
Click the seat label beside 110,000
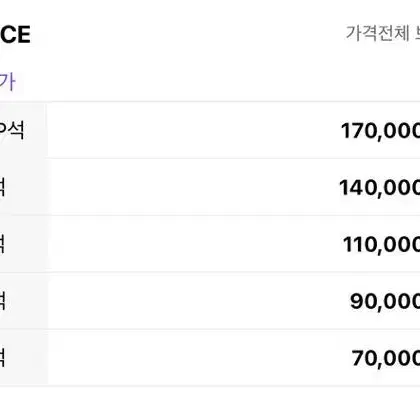3,244
